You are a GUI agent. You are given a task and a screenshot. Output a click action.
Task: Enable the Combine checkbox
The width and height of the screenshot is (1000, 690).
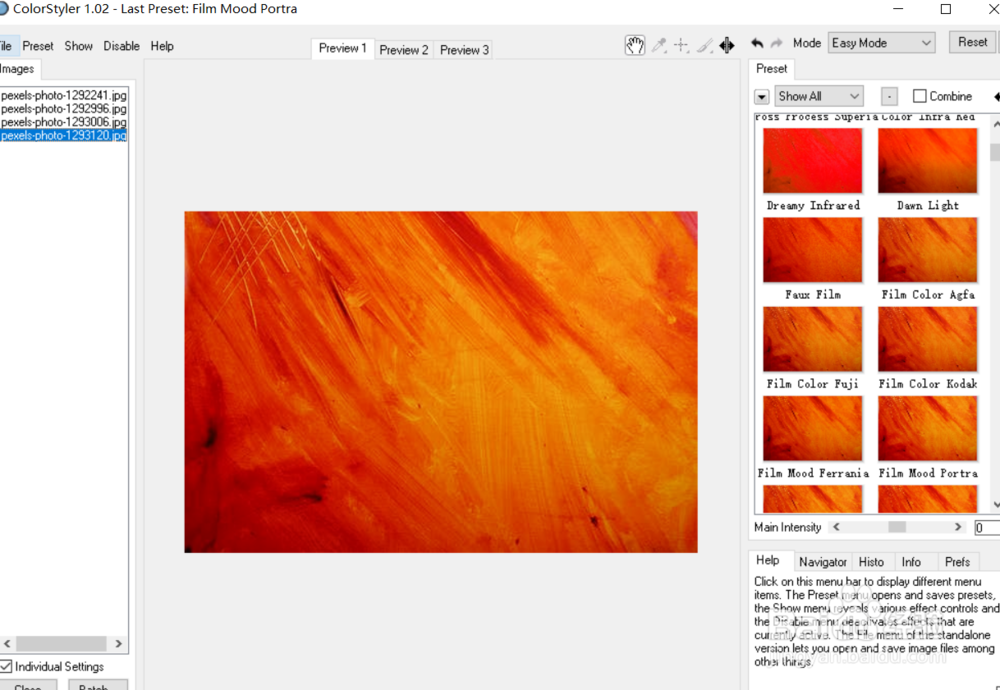tap(919, 96)
